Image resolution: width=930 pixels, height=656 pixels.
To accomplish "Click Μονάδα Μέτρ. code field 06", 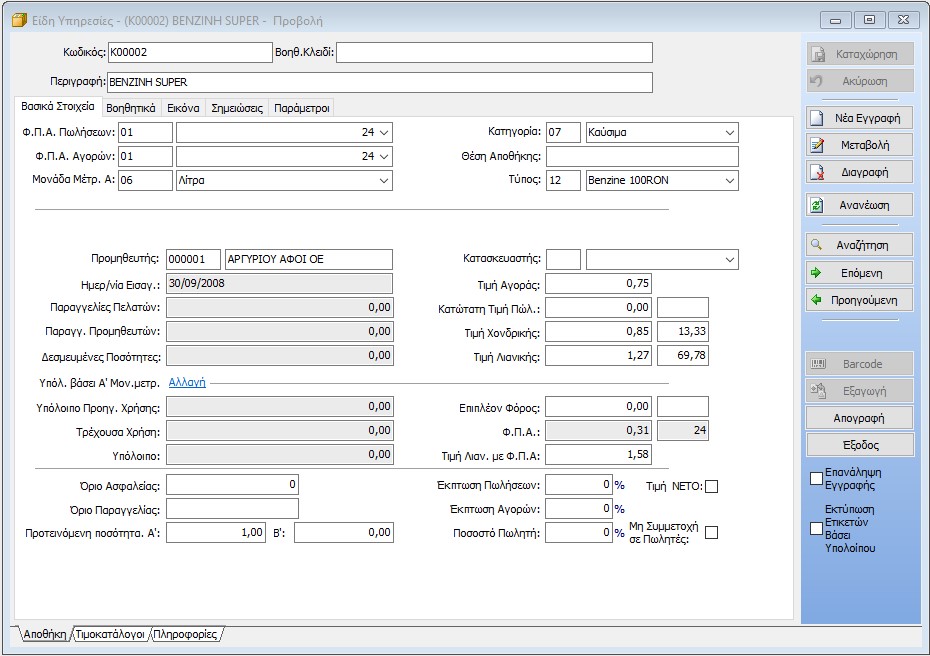I will pos(145,180).
